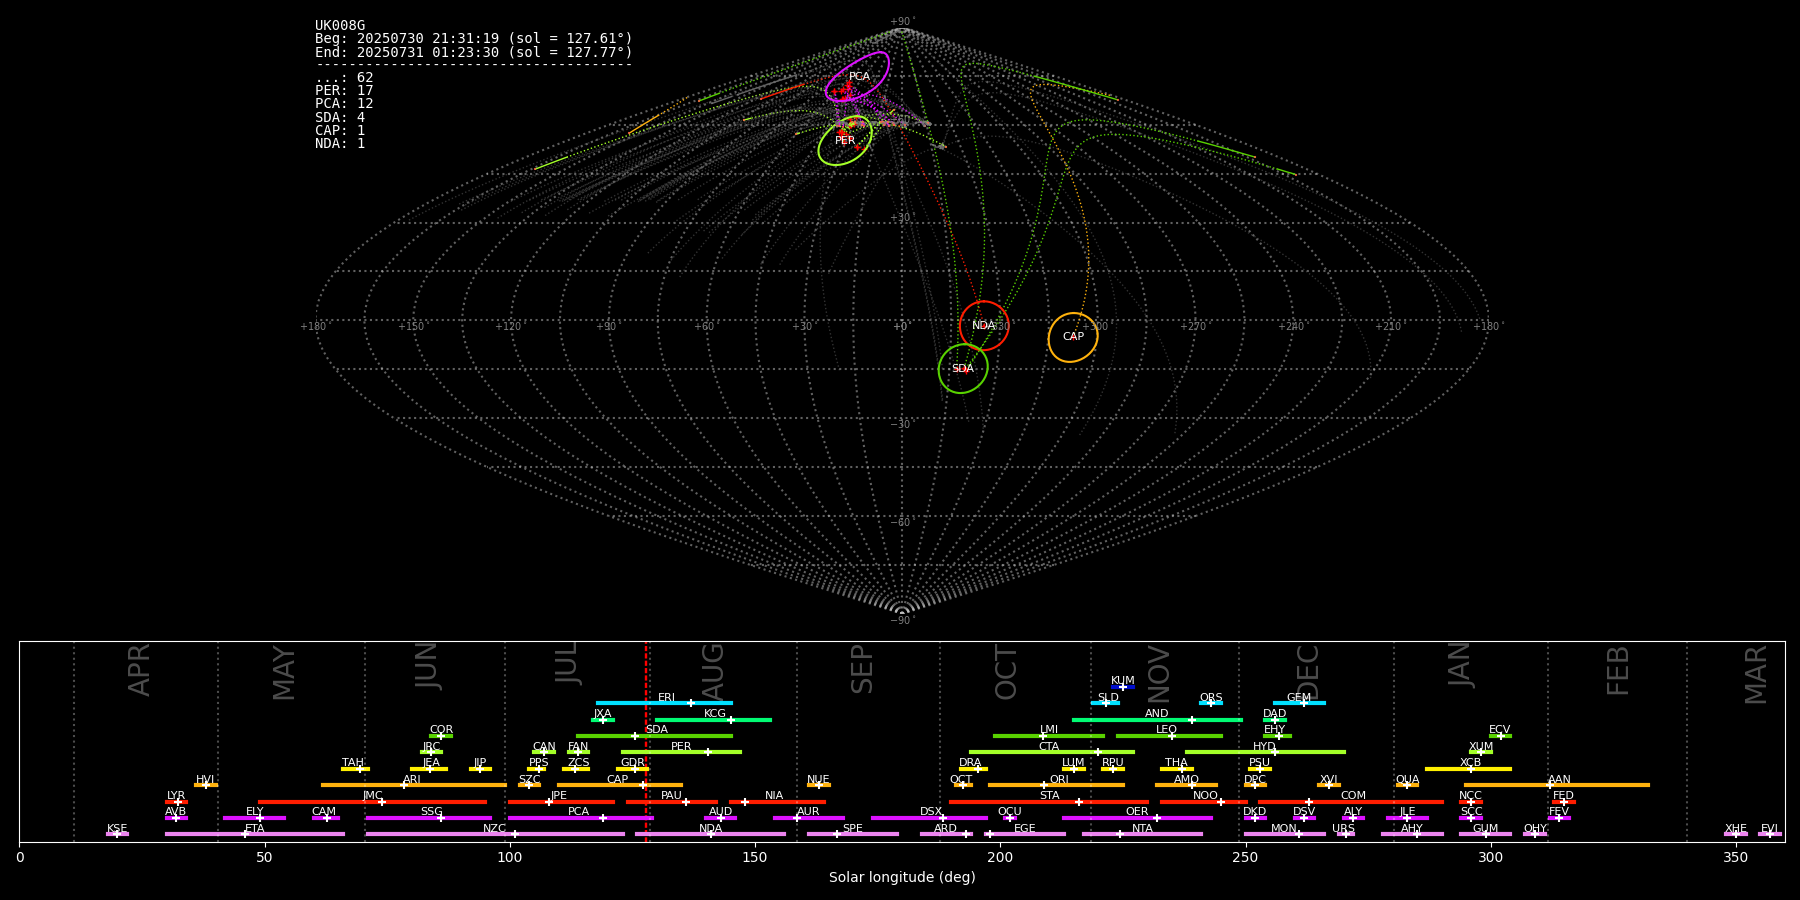Click the 'CAP: 1' legend count

point(340,130)
